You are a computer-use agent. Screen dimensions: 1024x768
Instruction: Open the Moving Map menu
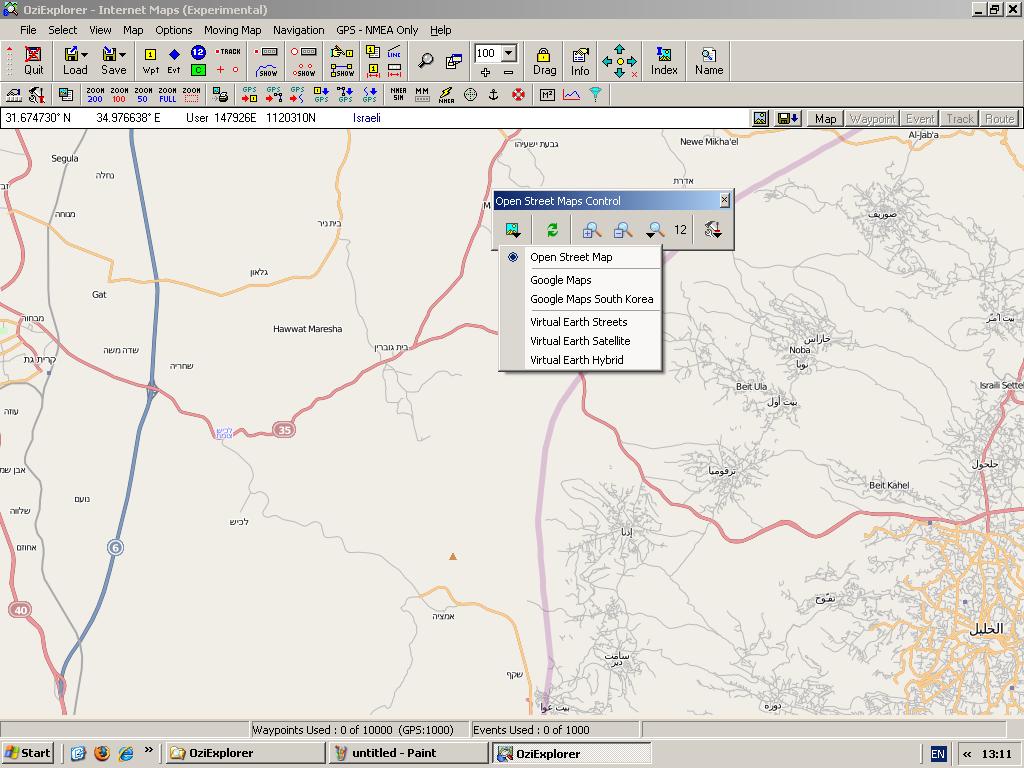click(x=232, y=30)
